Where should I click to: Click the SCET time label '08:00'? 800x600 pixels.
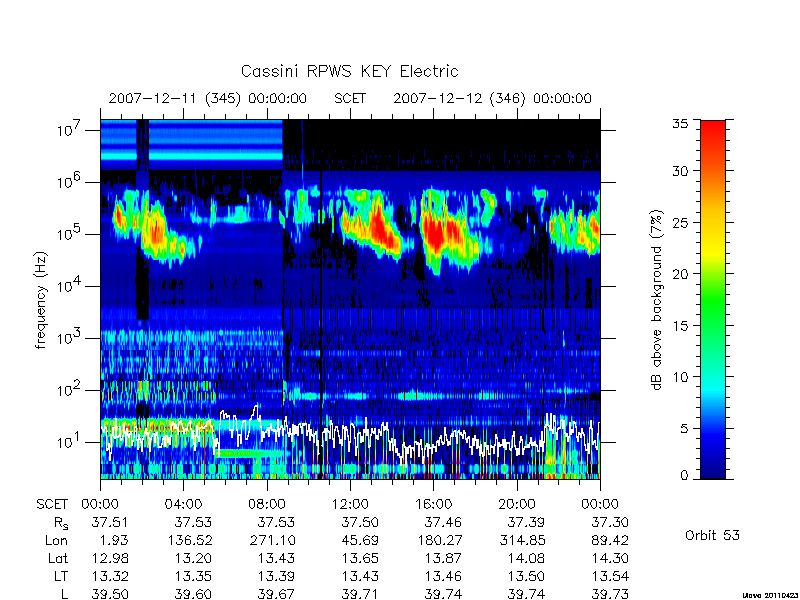[267, 505]
